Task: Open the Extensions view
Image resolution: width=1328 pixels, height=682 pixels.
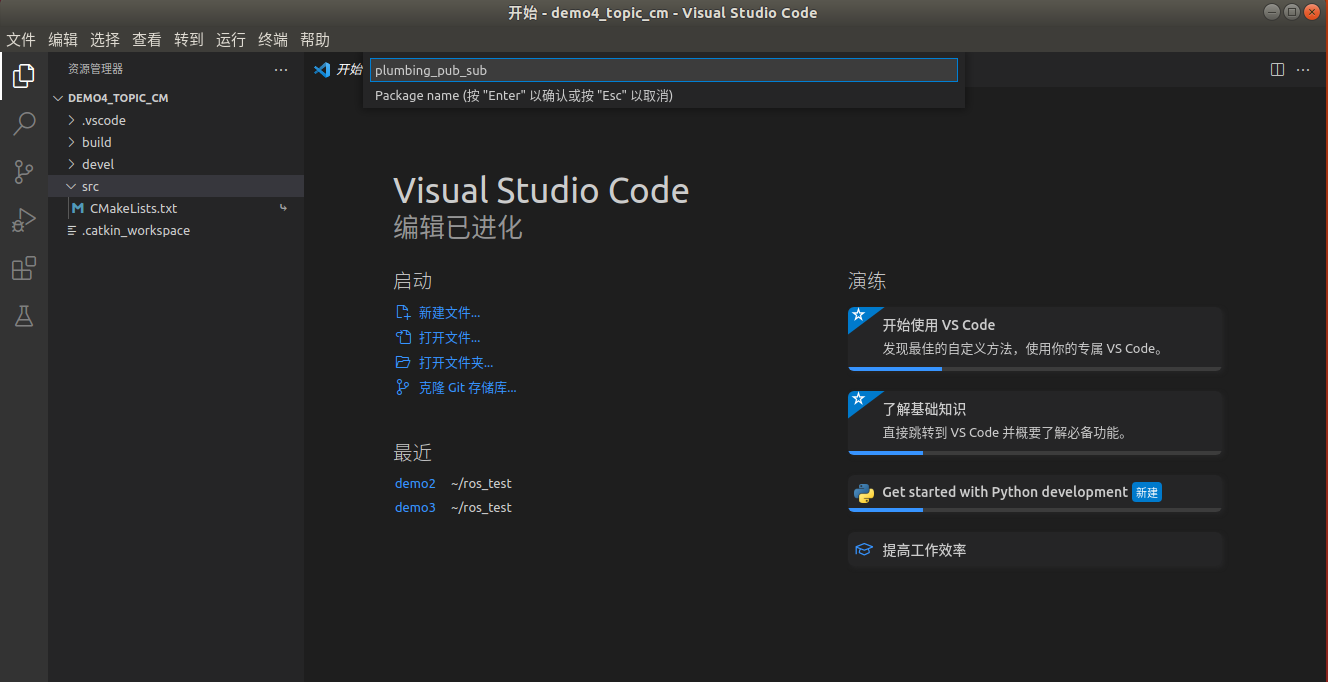Action: coord(24,268)
